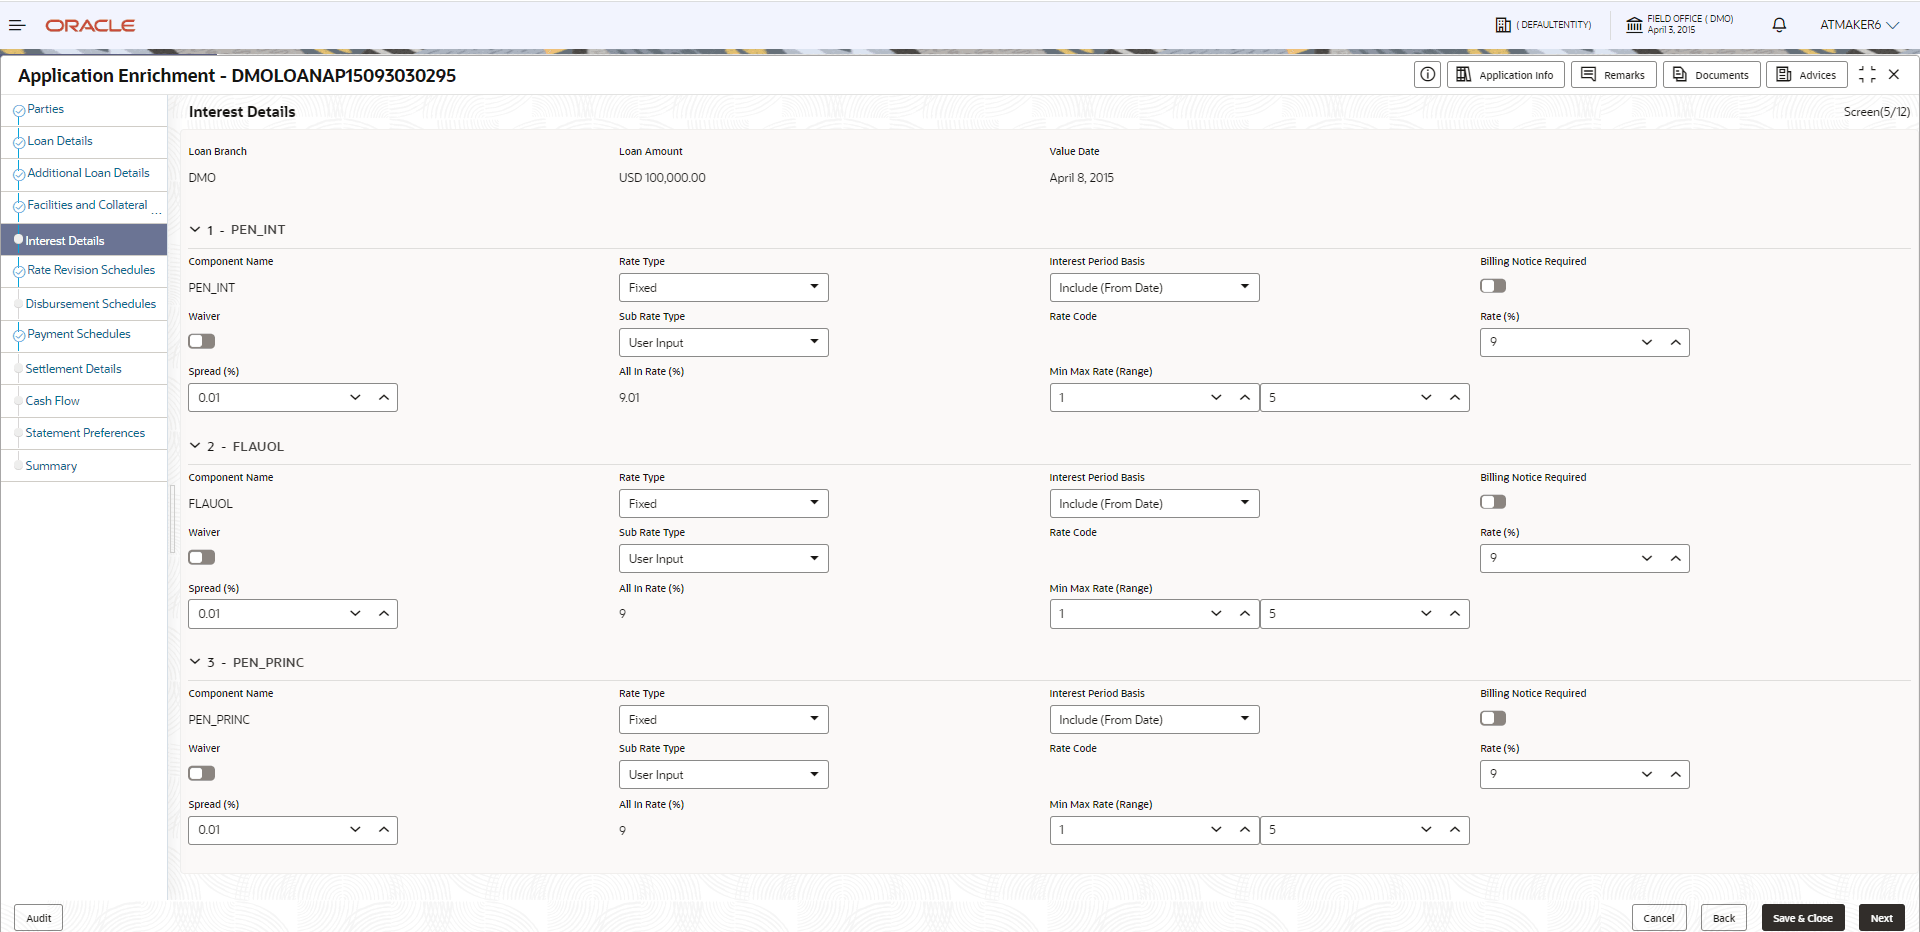Open FLAUOL Rate Type dropdown
This screenshot has height=932, width=1920.
[723, 504]
